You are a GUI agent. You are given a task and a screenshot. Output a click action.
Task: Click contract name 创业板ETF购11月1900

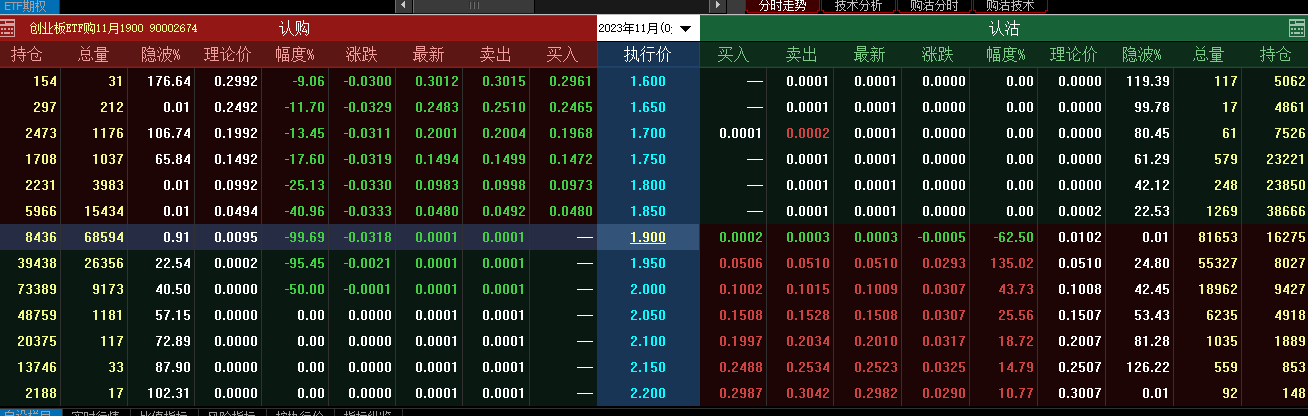85,28
